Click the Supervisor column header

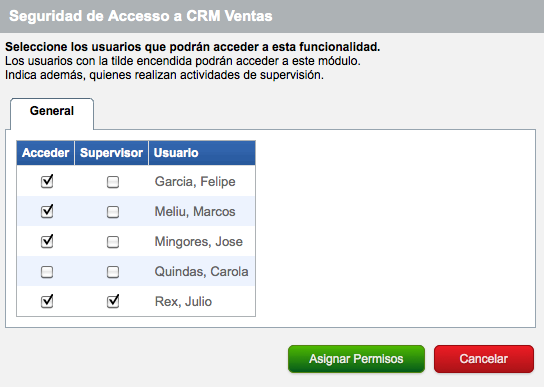tap(111, 153)
